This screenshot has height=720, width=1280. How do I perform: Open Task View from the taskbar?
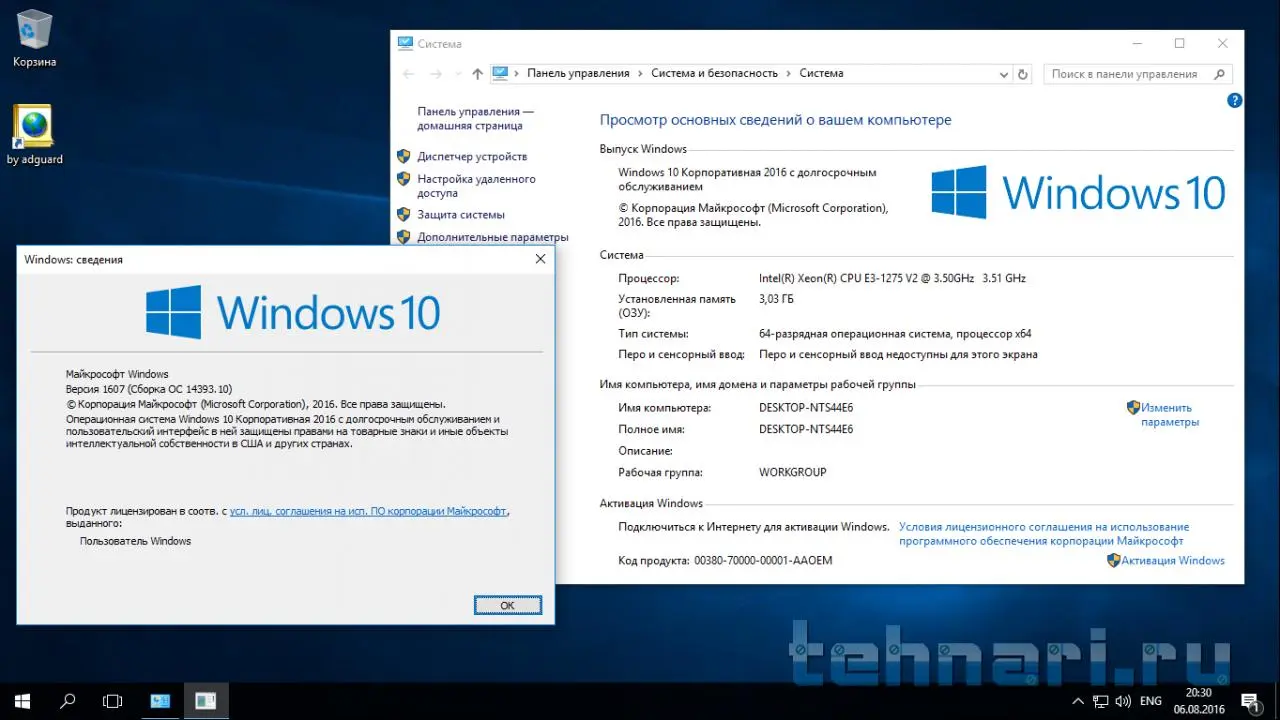pyautogui.click(x=113, y=701)
